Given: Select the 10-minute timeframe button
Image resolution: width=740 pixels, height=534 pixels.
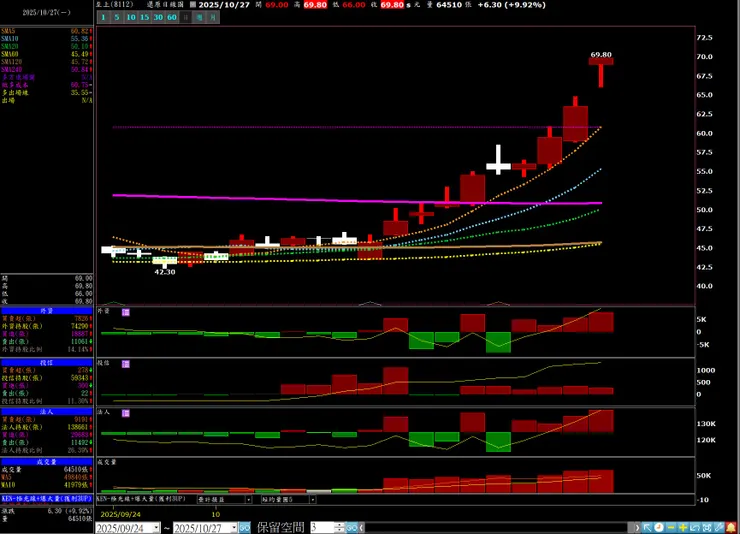Looking at the screenshot, I should [131, 17].
